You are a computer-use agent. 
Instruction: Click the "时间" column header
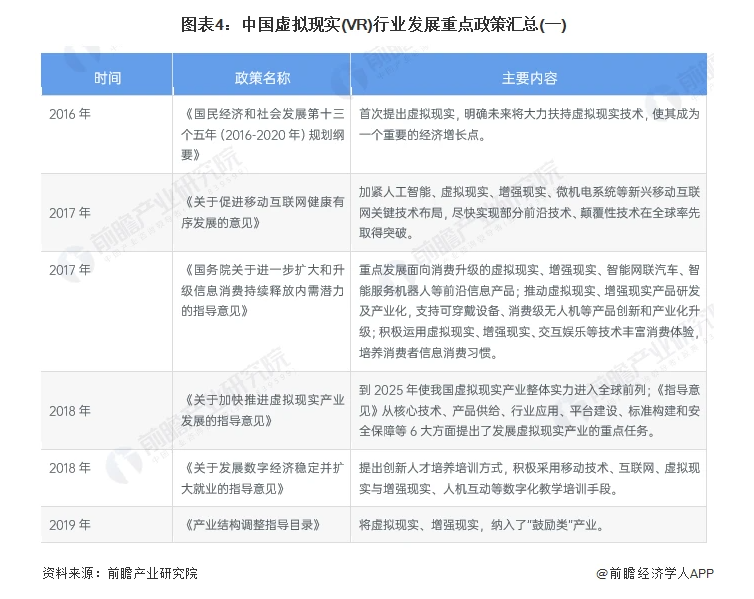[x=107, y=77]
